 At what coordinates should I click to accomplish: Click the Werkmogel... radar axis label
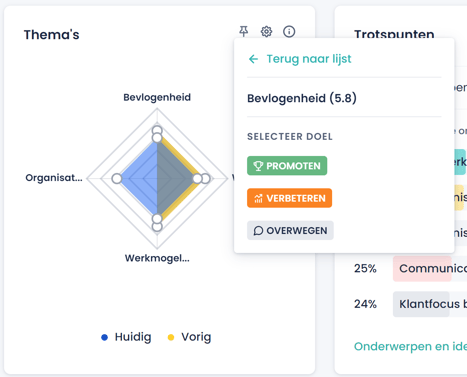(157, 258)
